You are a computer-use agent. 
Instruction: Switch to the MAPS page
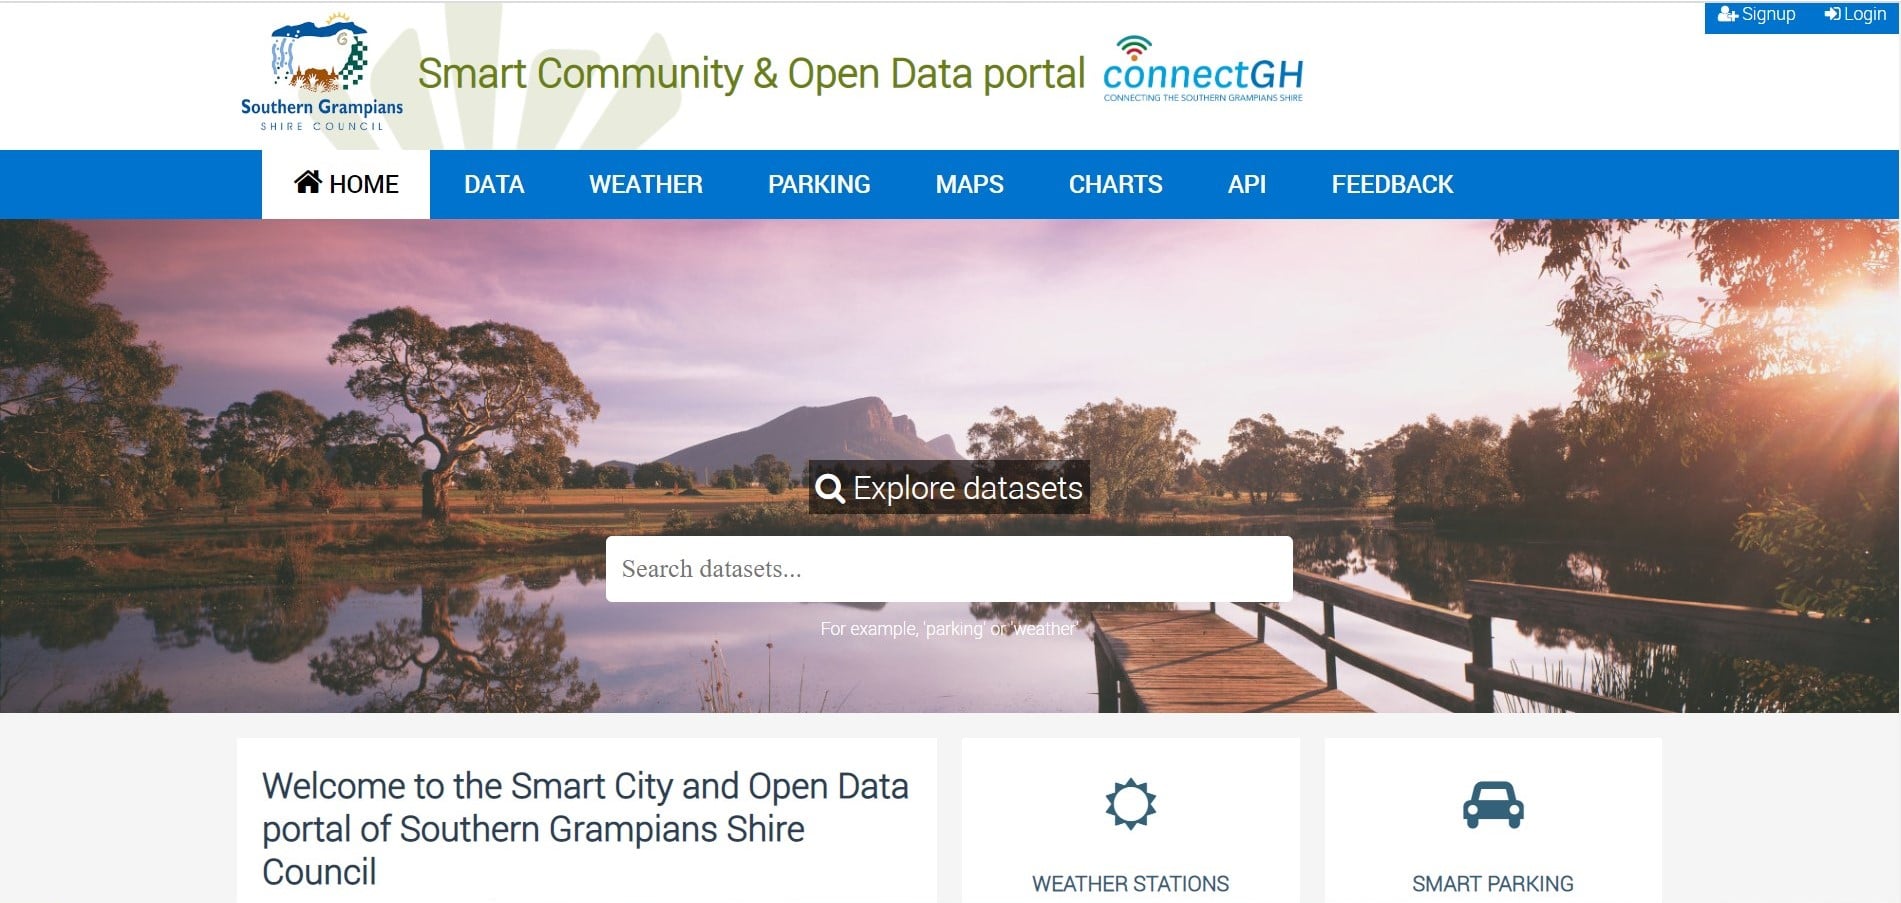coord(969,185)
